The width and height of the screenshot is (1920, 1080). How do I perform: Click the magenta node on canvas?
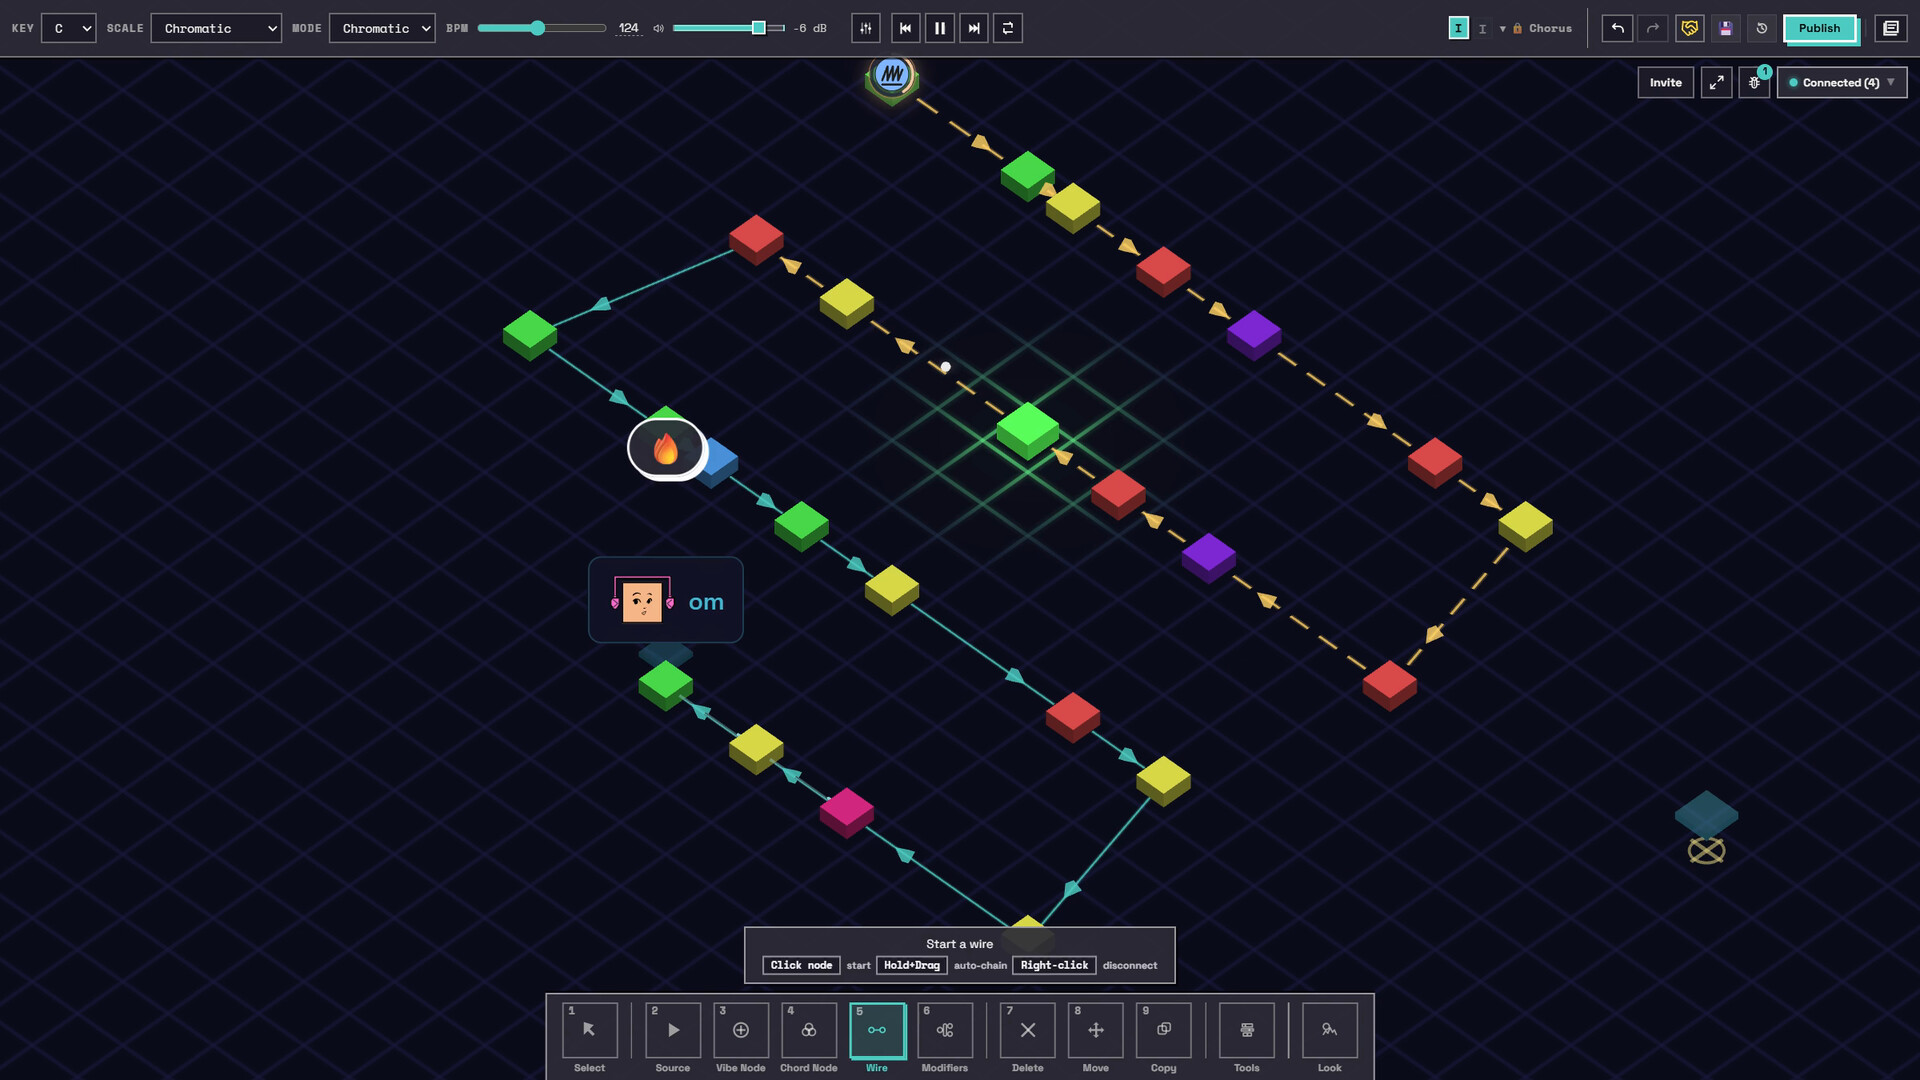point(847,812)
